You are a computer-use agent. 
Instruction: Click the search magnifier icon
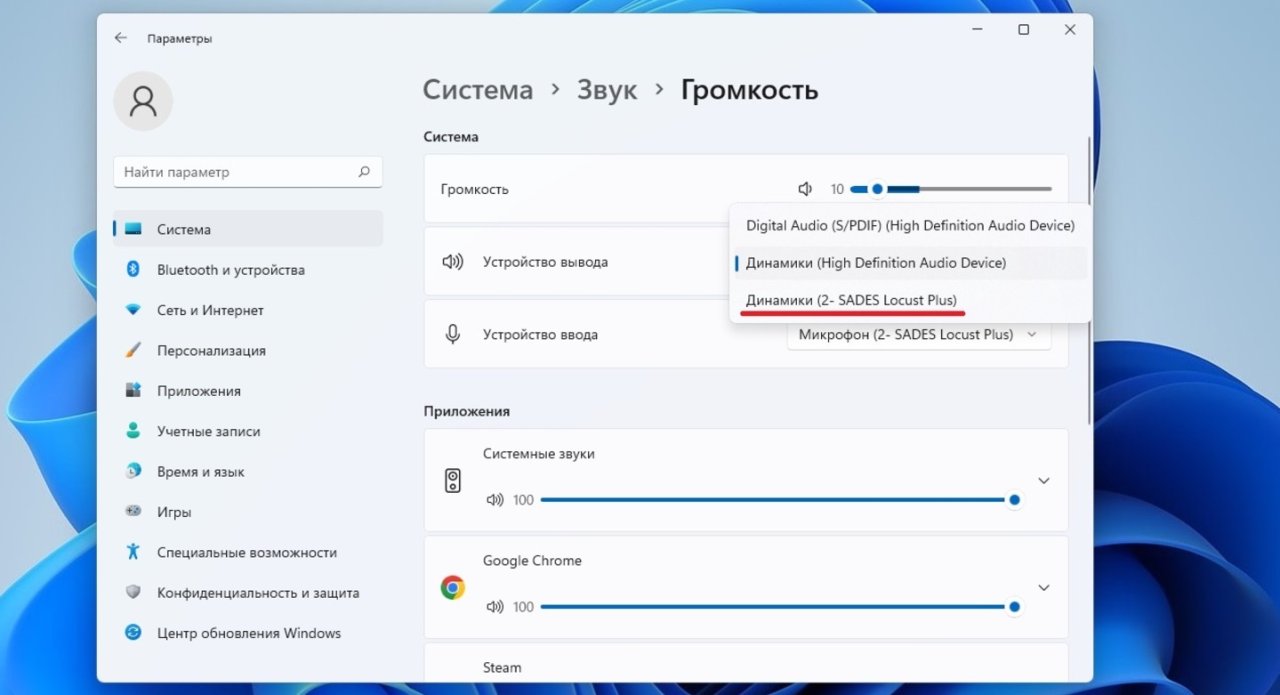[364, 172]
